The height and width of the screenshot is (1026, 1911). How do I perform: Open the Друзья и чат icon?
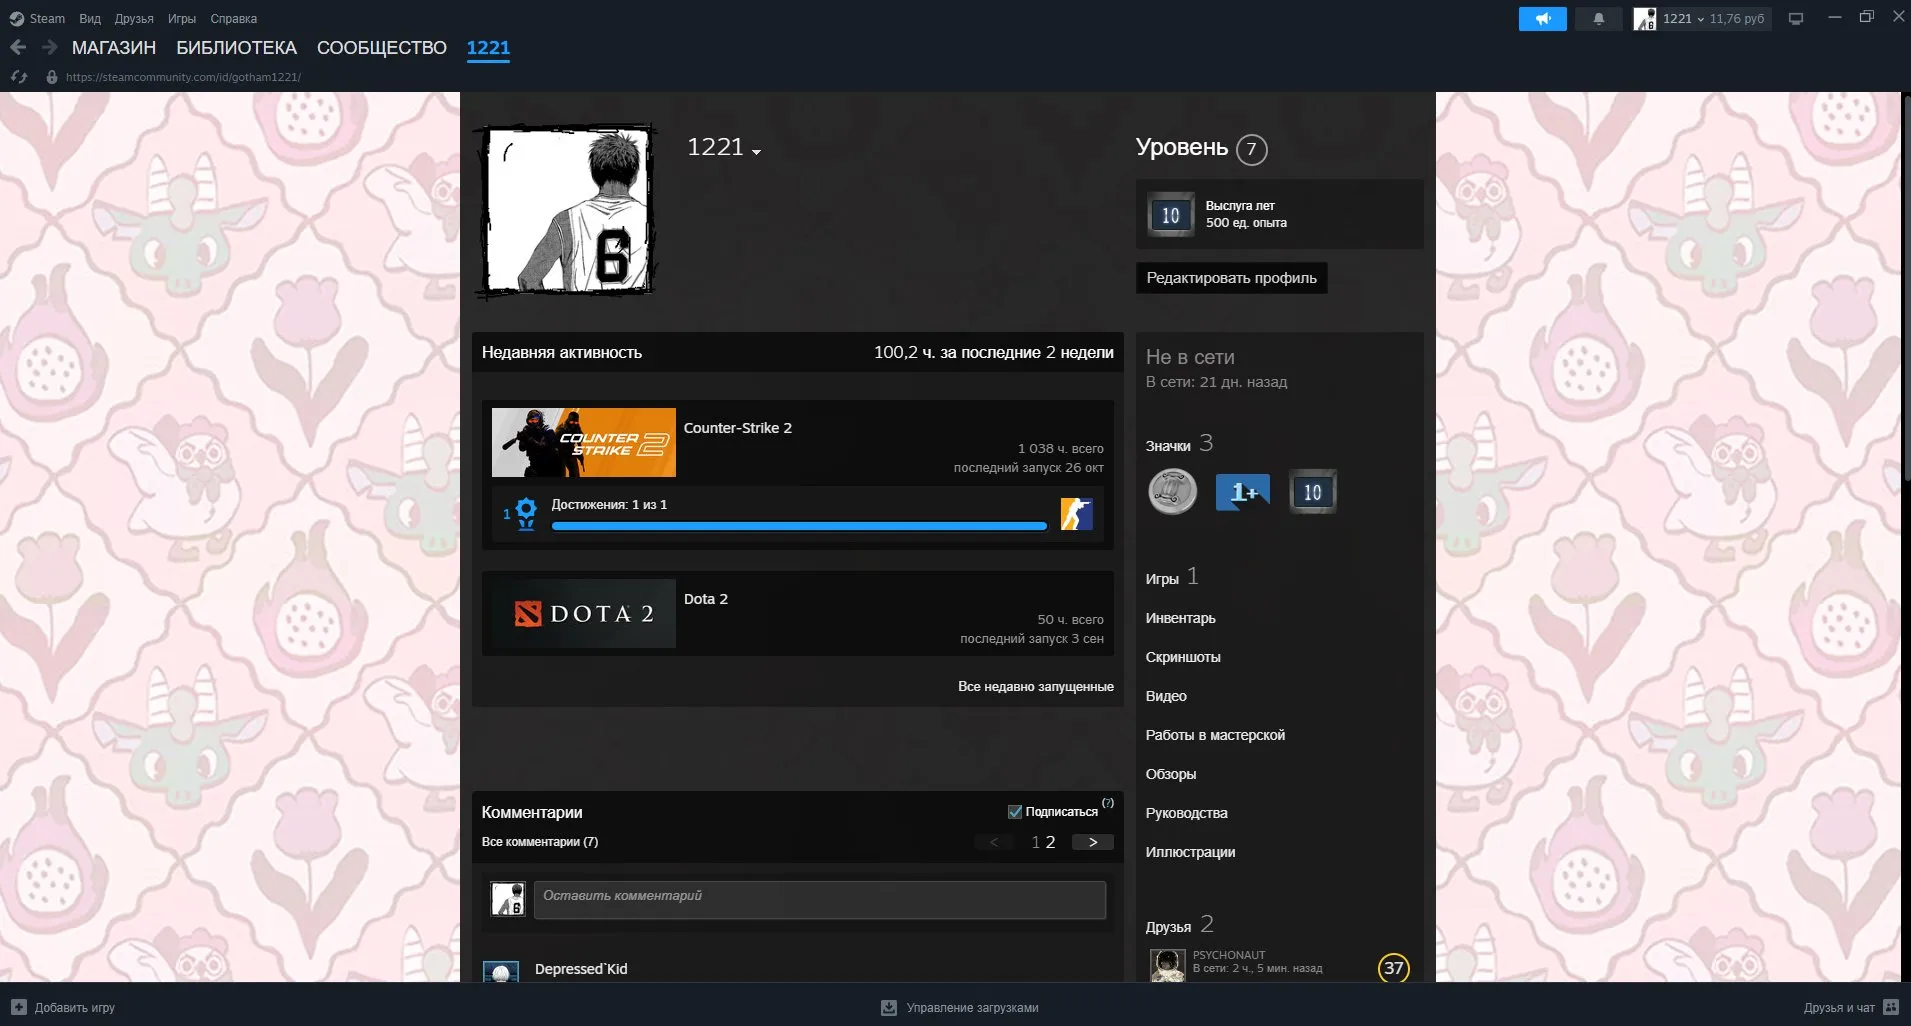[1890, 1007]
